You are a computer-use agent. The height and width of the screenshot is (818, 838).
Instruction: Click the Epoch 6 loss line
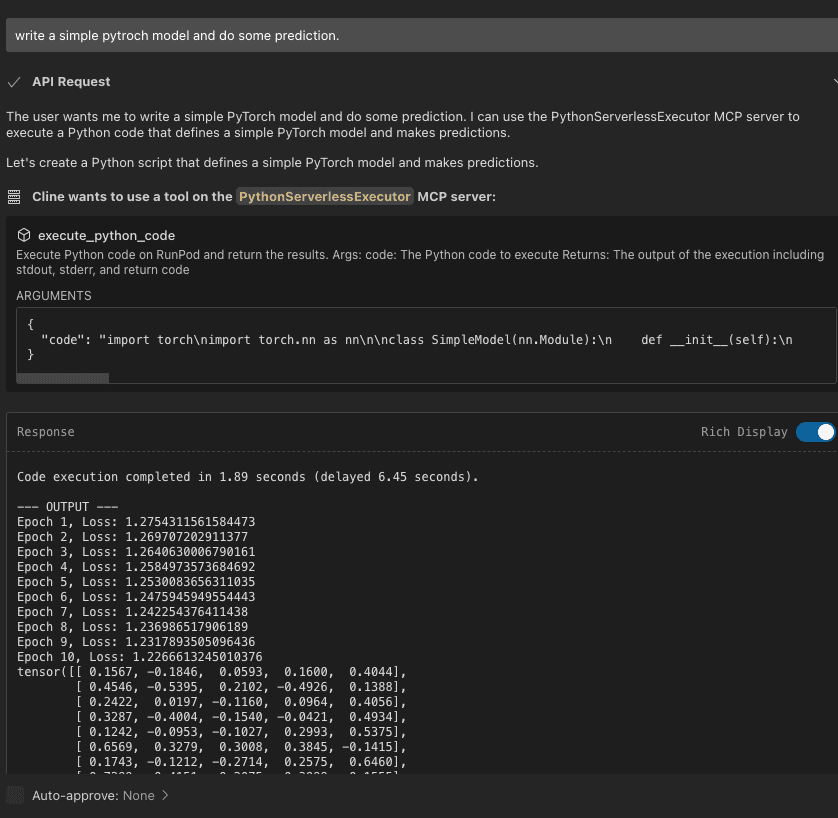pos(136,596)
